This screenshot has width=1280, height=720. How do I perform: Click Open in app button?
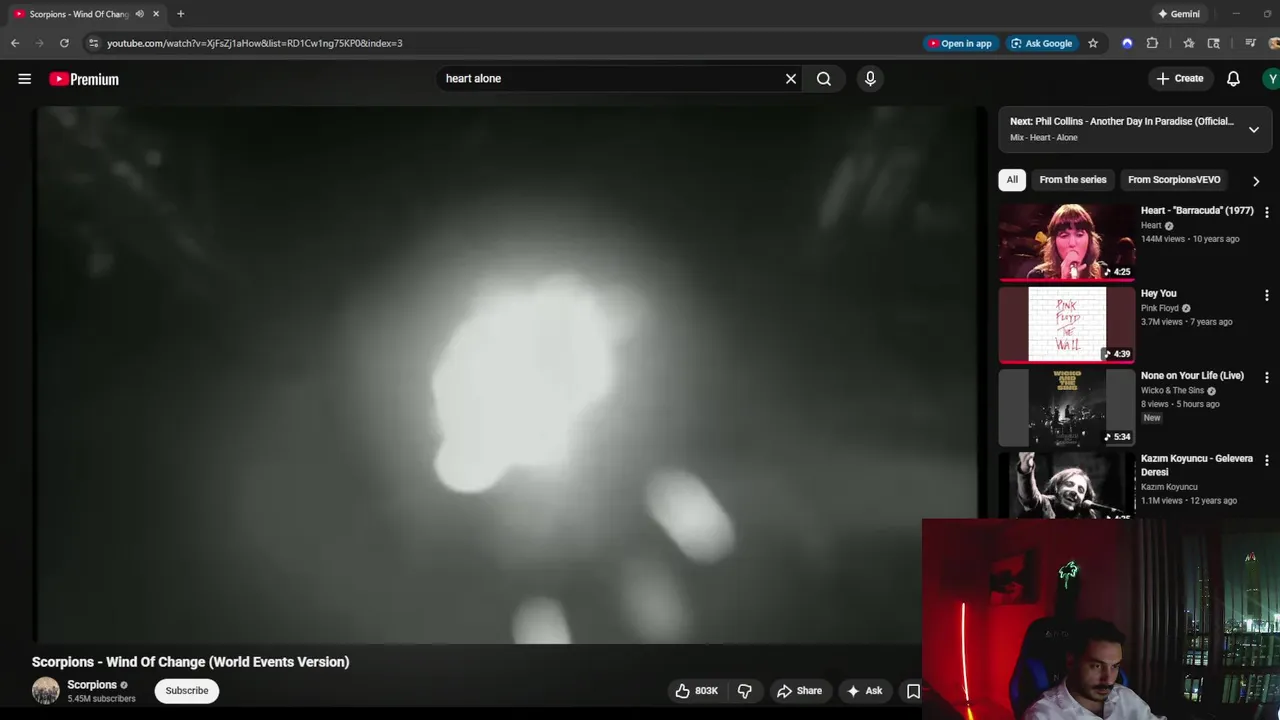tap(960, 43)
